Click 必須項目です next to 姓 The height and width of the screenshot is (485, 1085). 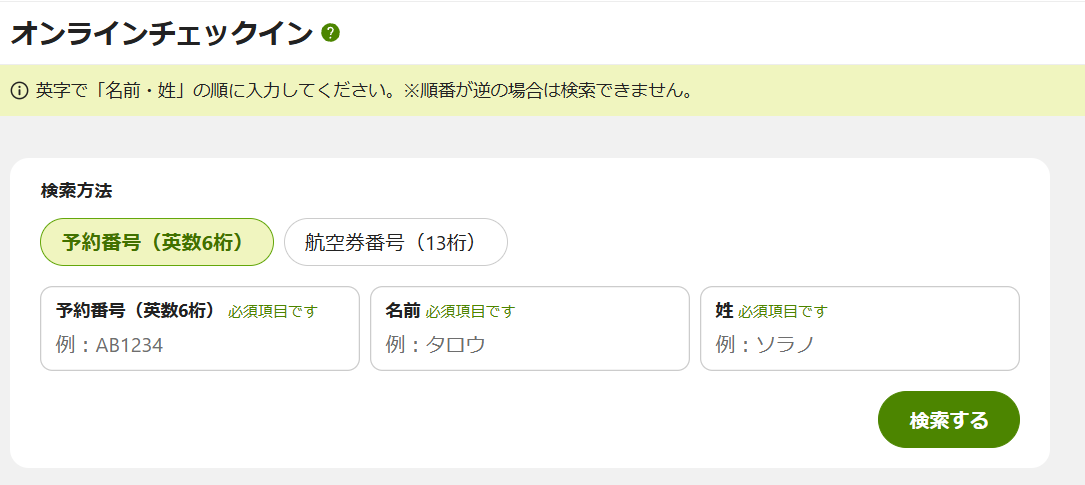click(783, 312)
